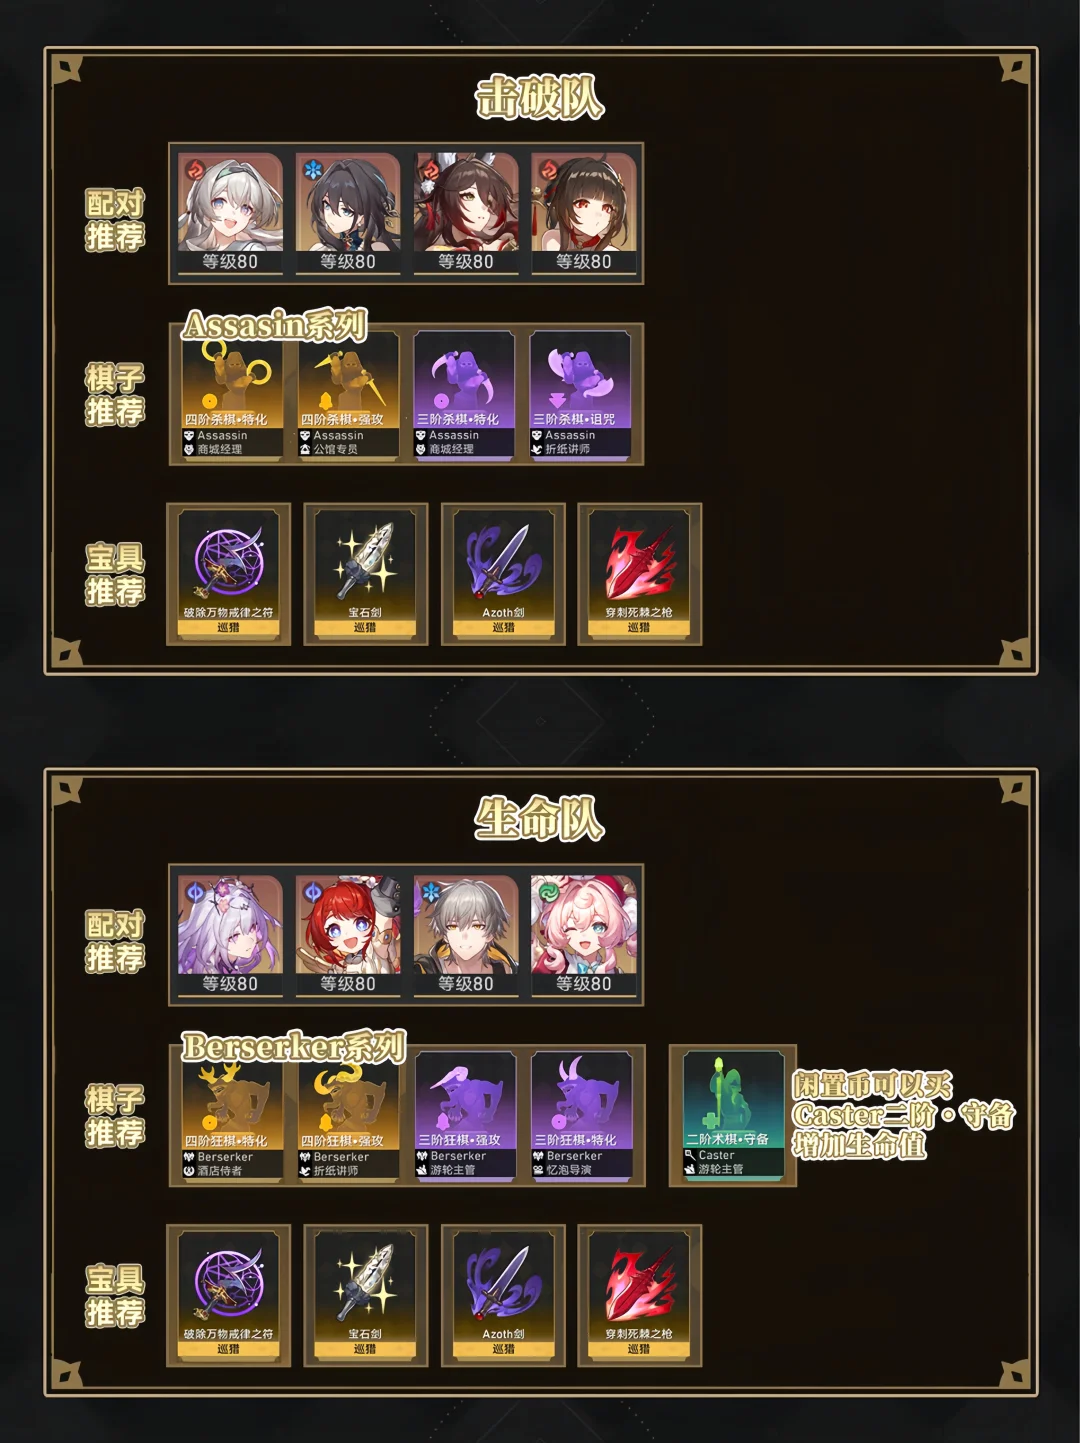Choose 穿刺死棘之枪 treasure in 生命队 panel
Image resolution: width=1080 pixels, height=1443 pixels.
point(640,1296)
